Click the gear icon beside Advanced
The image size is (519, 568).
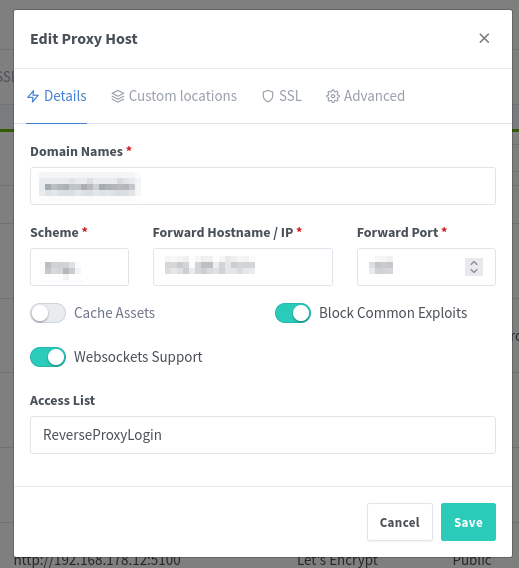click(333, 96)
